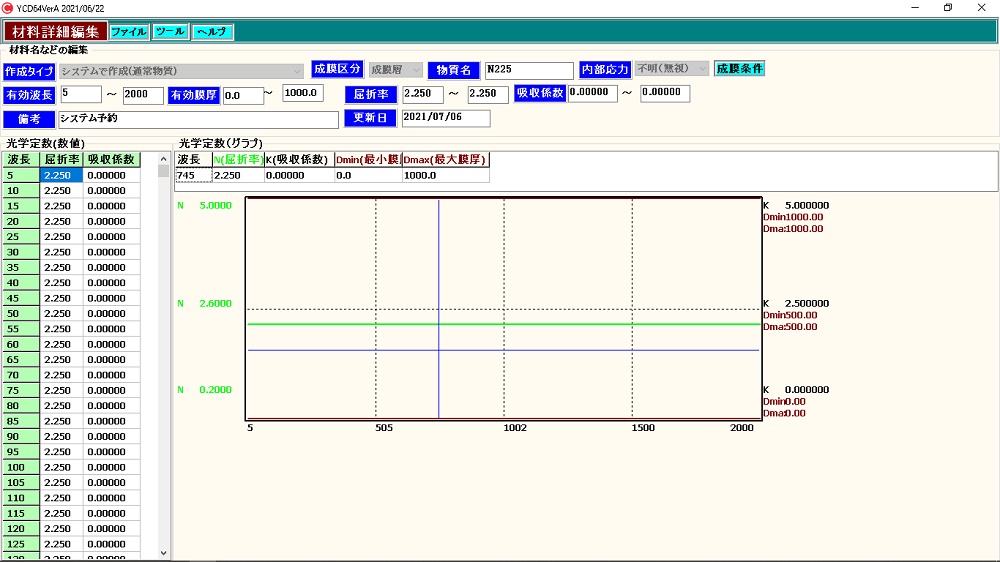The width and height of the screenshot is (1000, 562).
Task: Click the 更新日 date field
Action: point(446,118)
